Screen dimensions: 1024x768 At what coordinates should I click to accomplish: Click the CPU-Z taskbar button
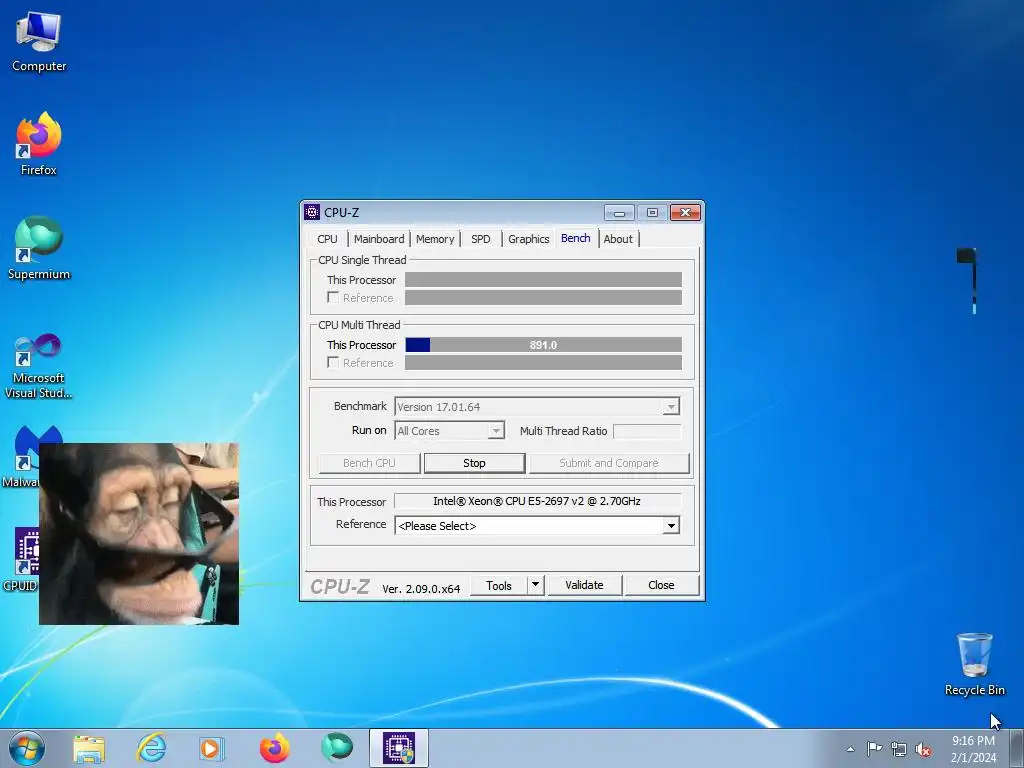tap(399, 748)
